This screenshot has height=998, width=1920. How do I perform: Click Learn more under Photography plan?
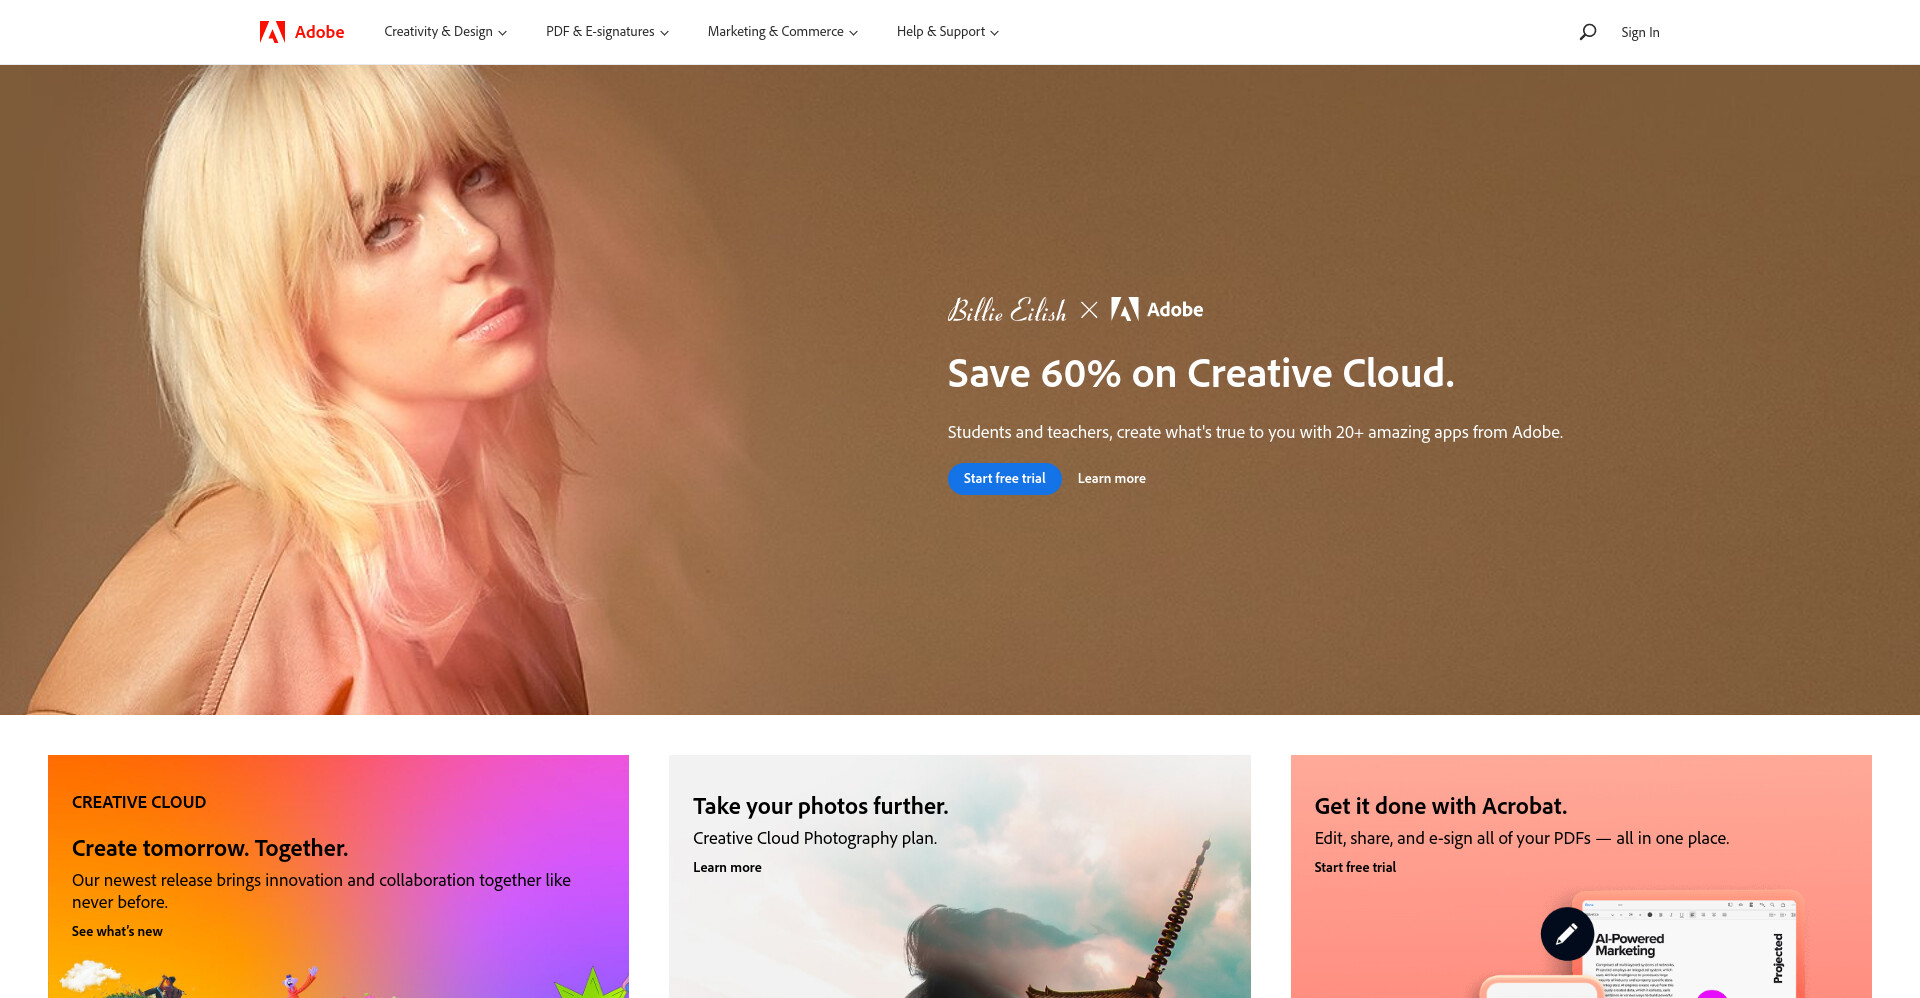(727, 867)
